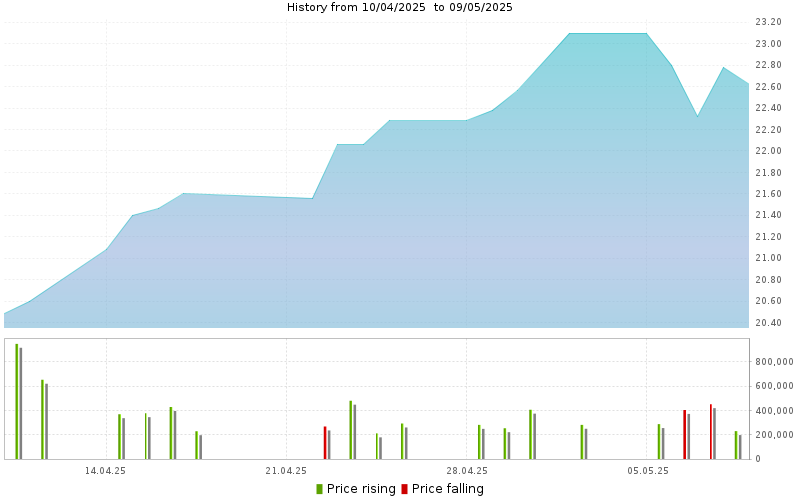Click the 05.05.25 date label
This screenshot has width=800, height=500.
[647, 470]
